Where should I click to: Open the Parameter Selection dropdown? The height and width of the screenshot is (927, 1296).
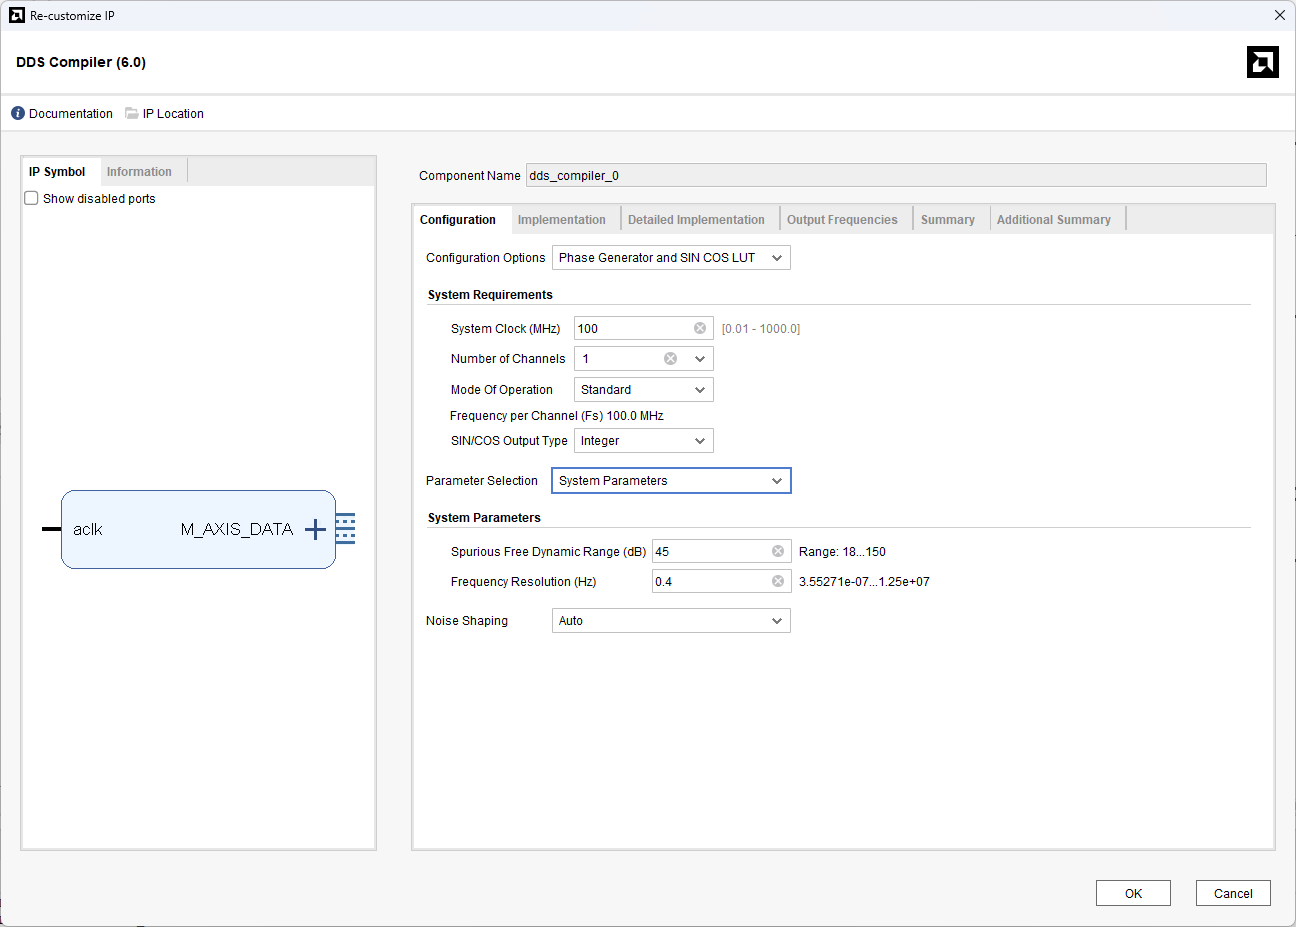pos(671,481)
